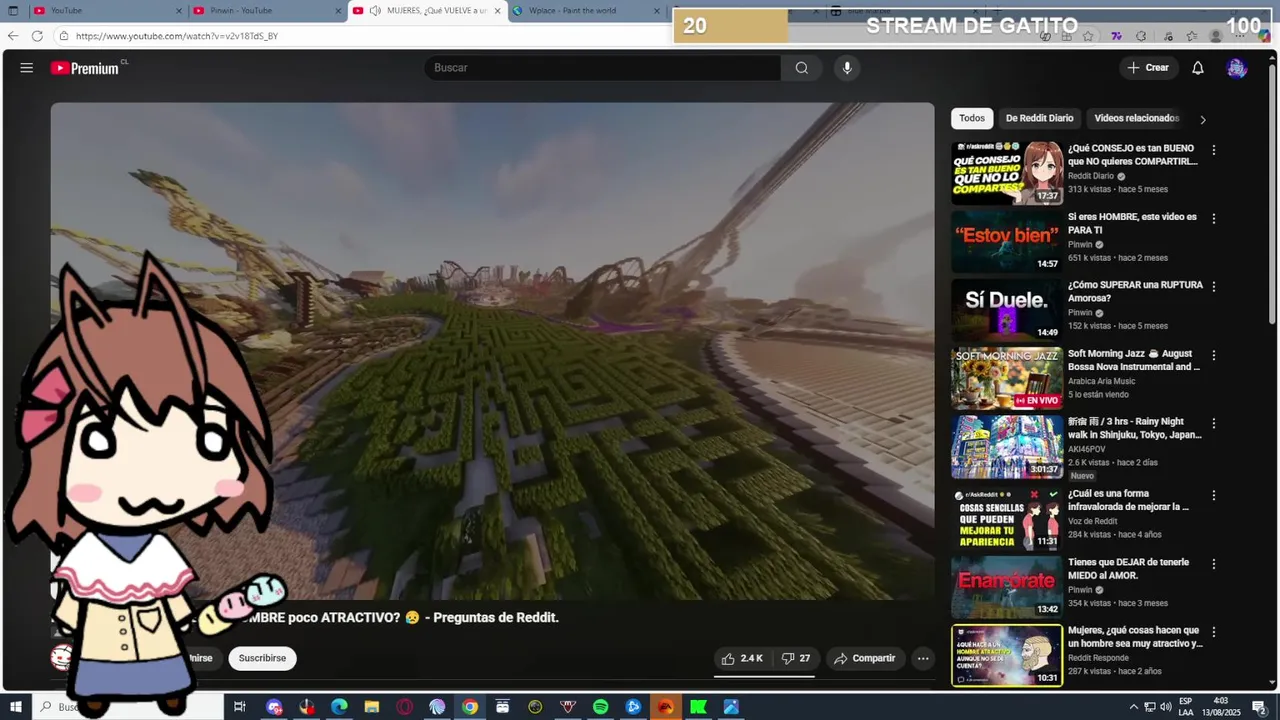1280x720 pixels.
Task: Open the Sí Duele thumbnail video
Action: tap(1007, 309)
